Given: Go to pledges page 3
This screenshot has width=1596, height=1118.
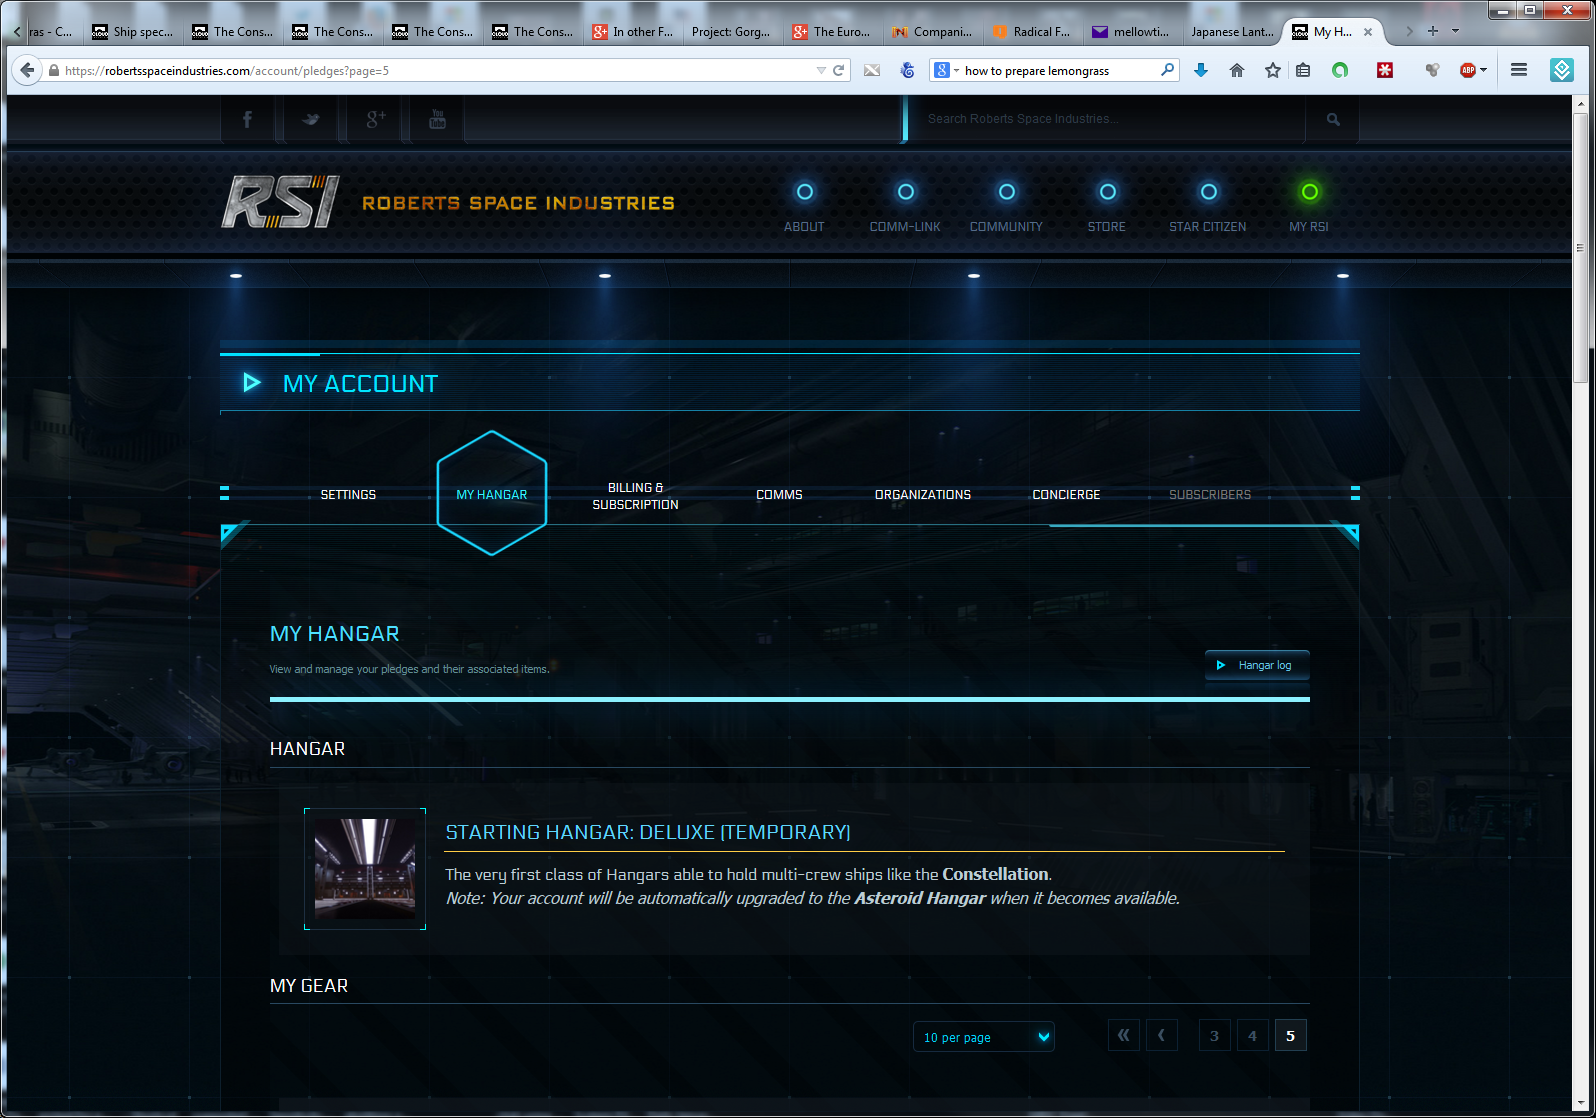Looking at the screenshot, I should (x=1214, y=1036).
